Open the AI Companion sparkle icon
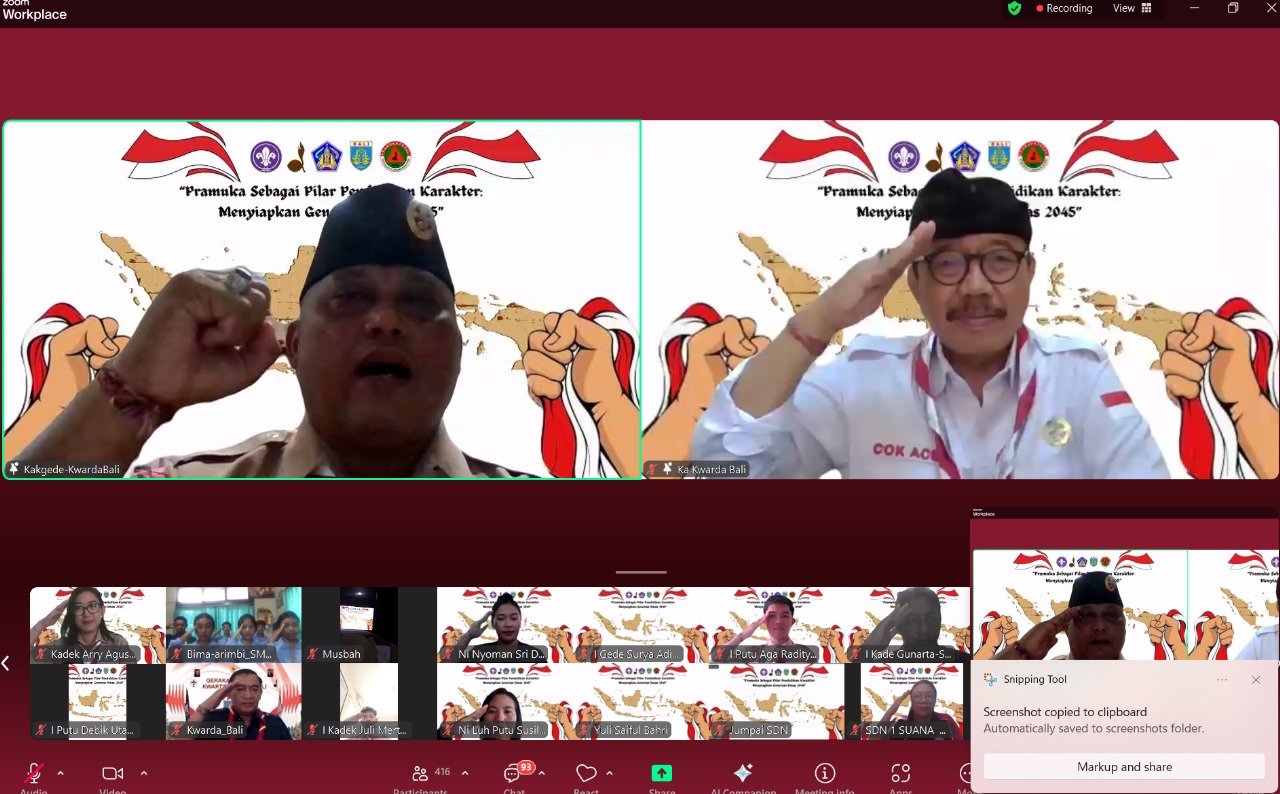Viewport: 1280px width, 794px height. [743, 773]
